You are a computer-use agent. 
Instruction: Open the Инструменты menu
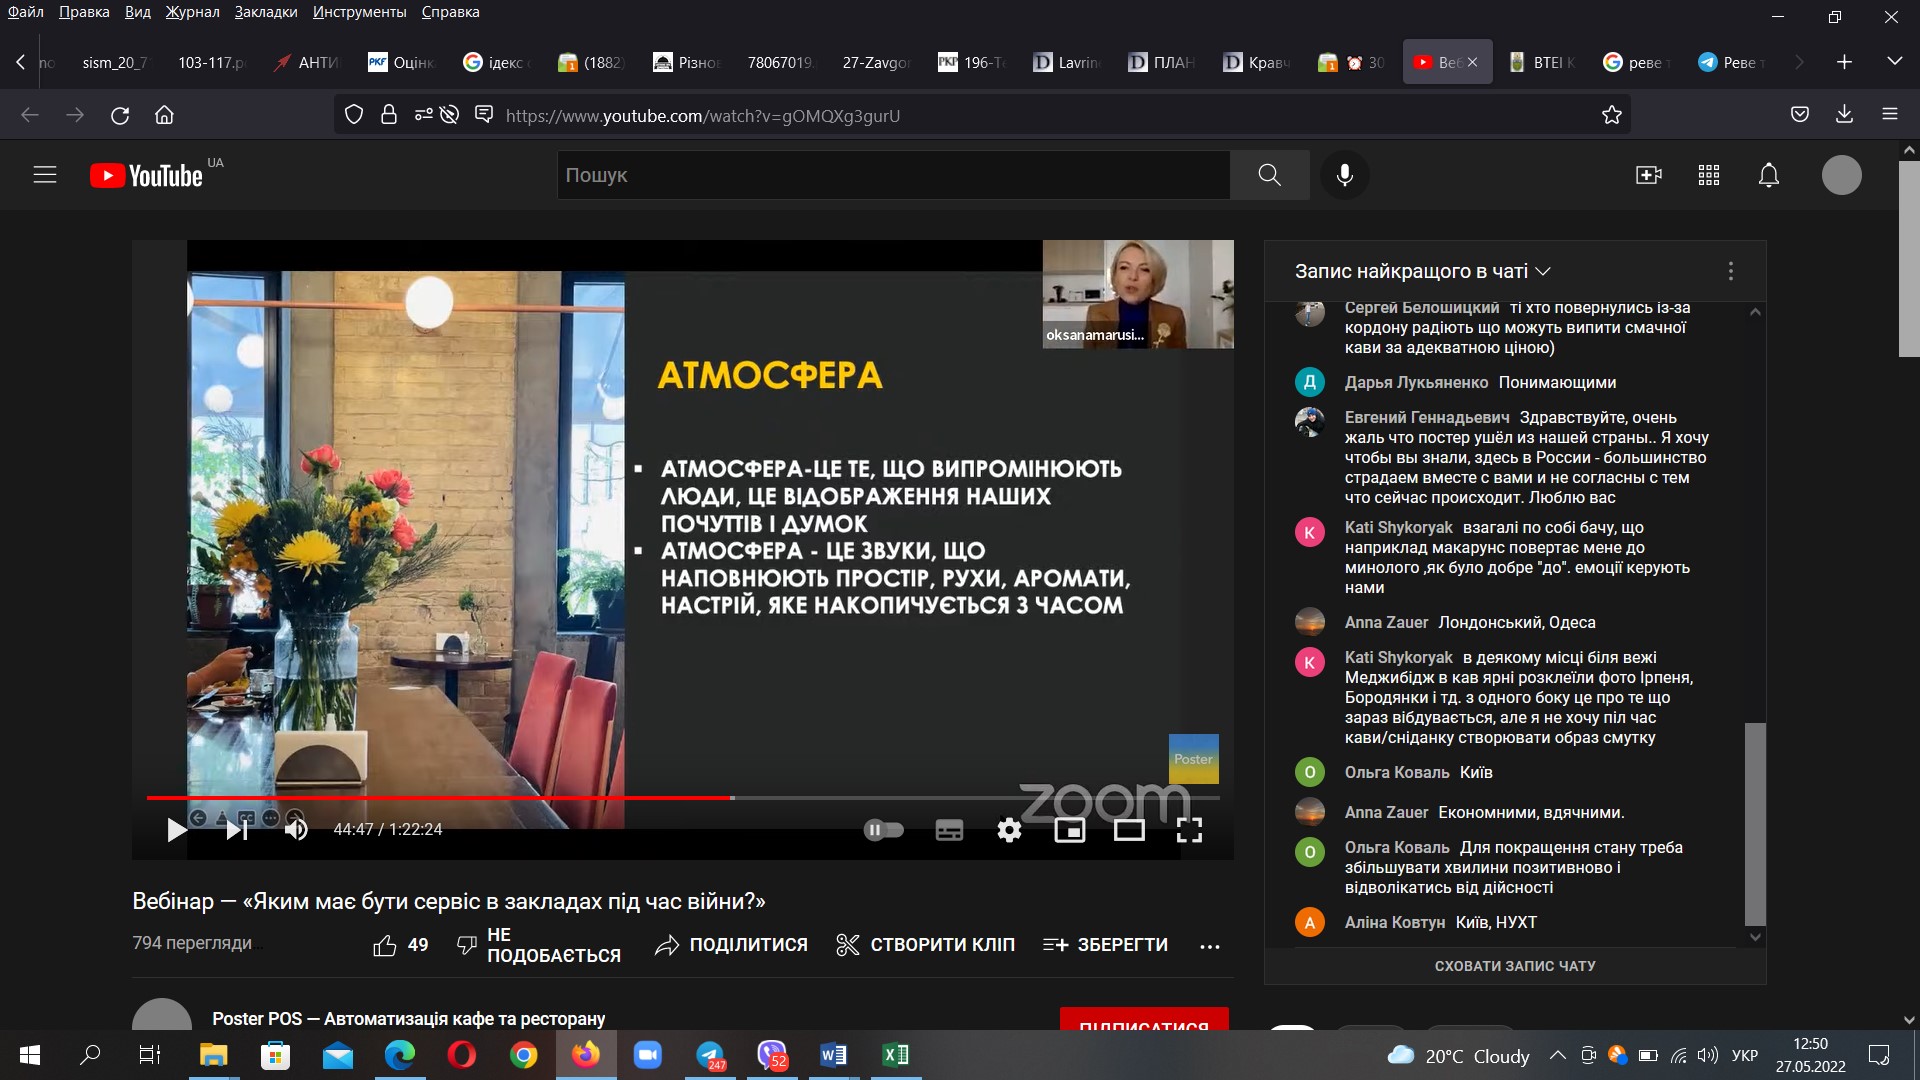(359, 12)
